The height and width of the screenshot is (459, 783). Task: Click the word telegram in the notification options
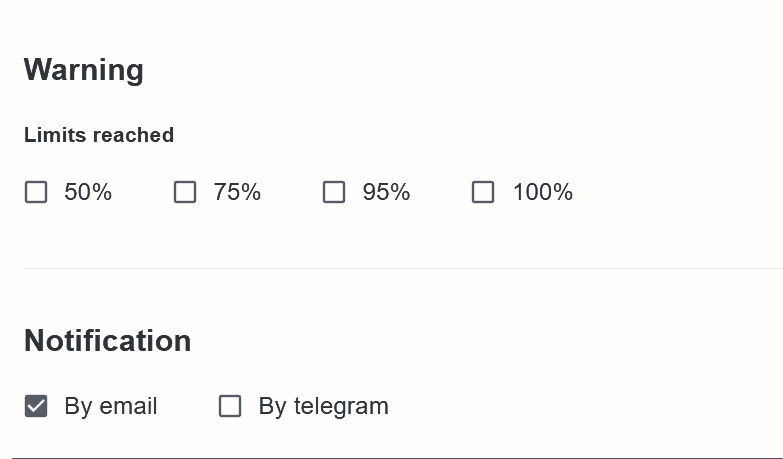click(x=341, y=407)
